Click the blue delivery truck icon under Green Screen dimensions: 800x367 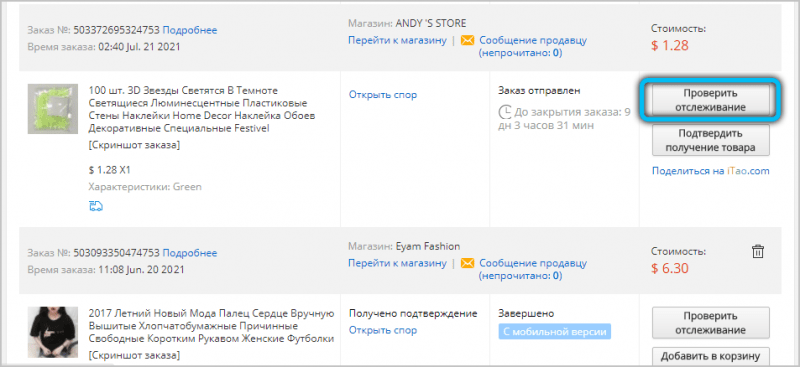[x=96, y=206]
